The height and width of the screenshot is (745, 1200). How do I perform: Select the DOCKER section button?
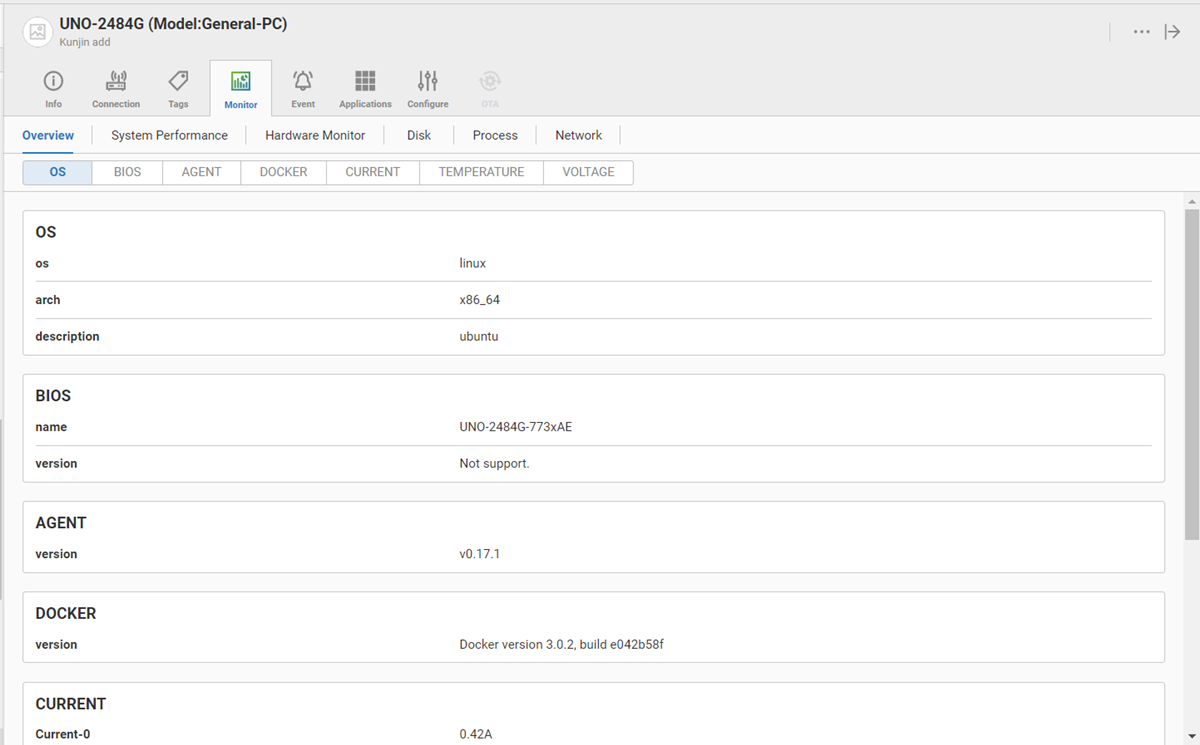tap(283, 172)
